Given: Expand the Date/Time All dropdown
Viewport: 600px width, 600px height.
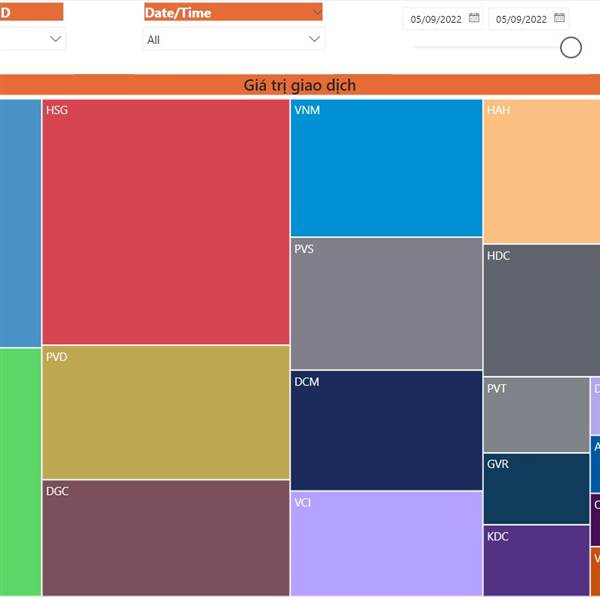Looking at the screenshot, I should [x=234, y=39].
